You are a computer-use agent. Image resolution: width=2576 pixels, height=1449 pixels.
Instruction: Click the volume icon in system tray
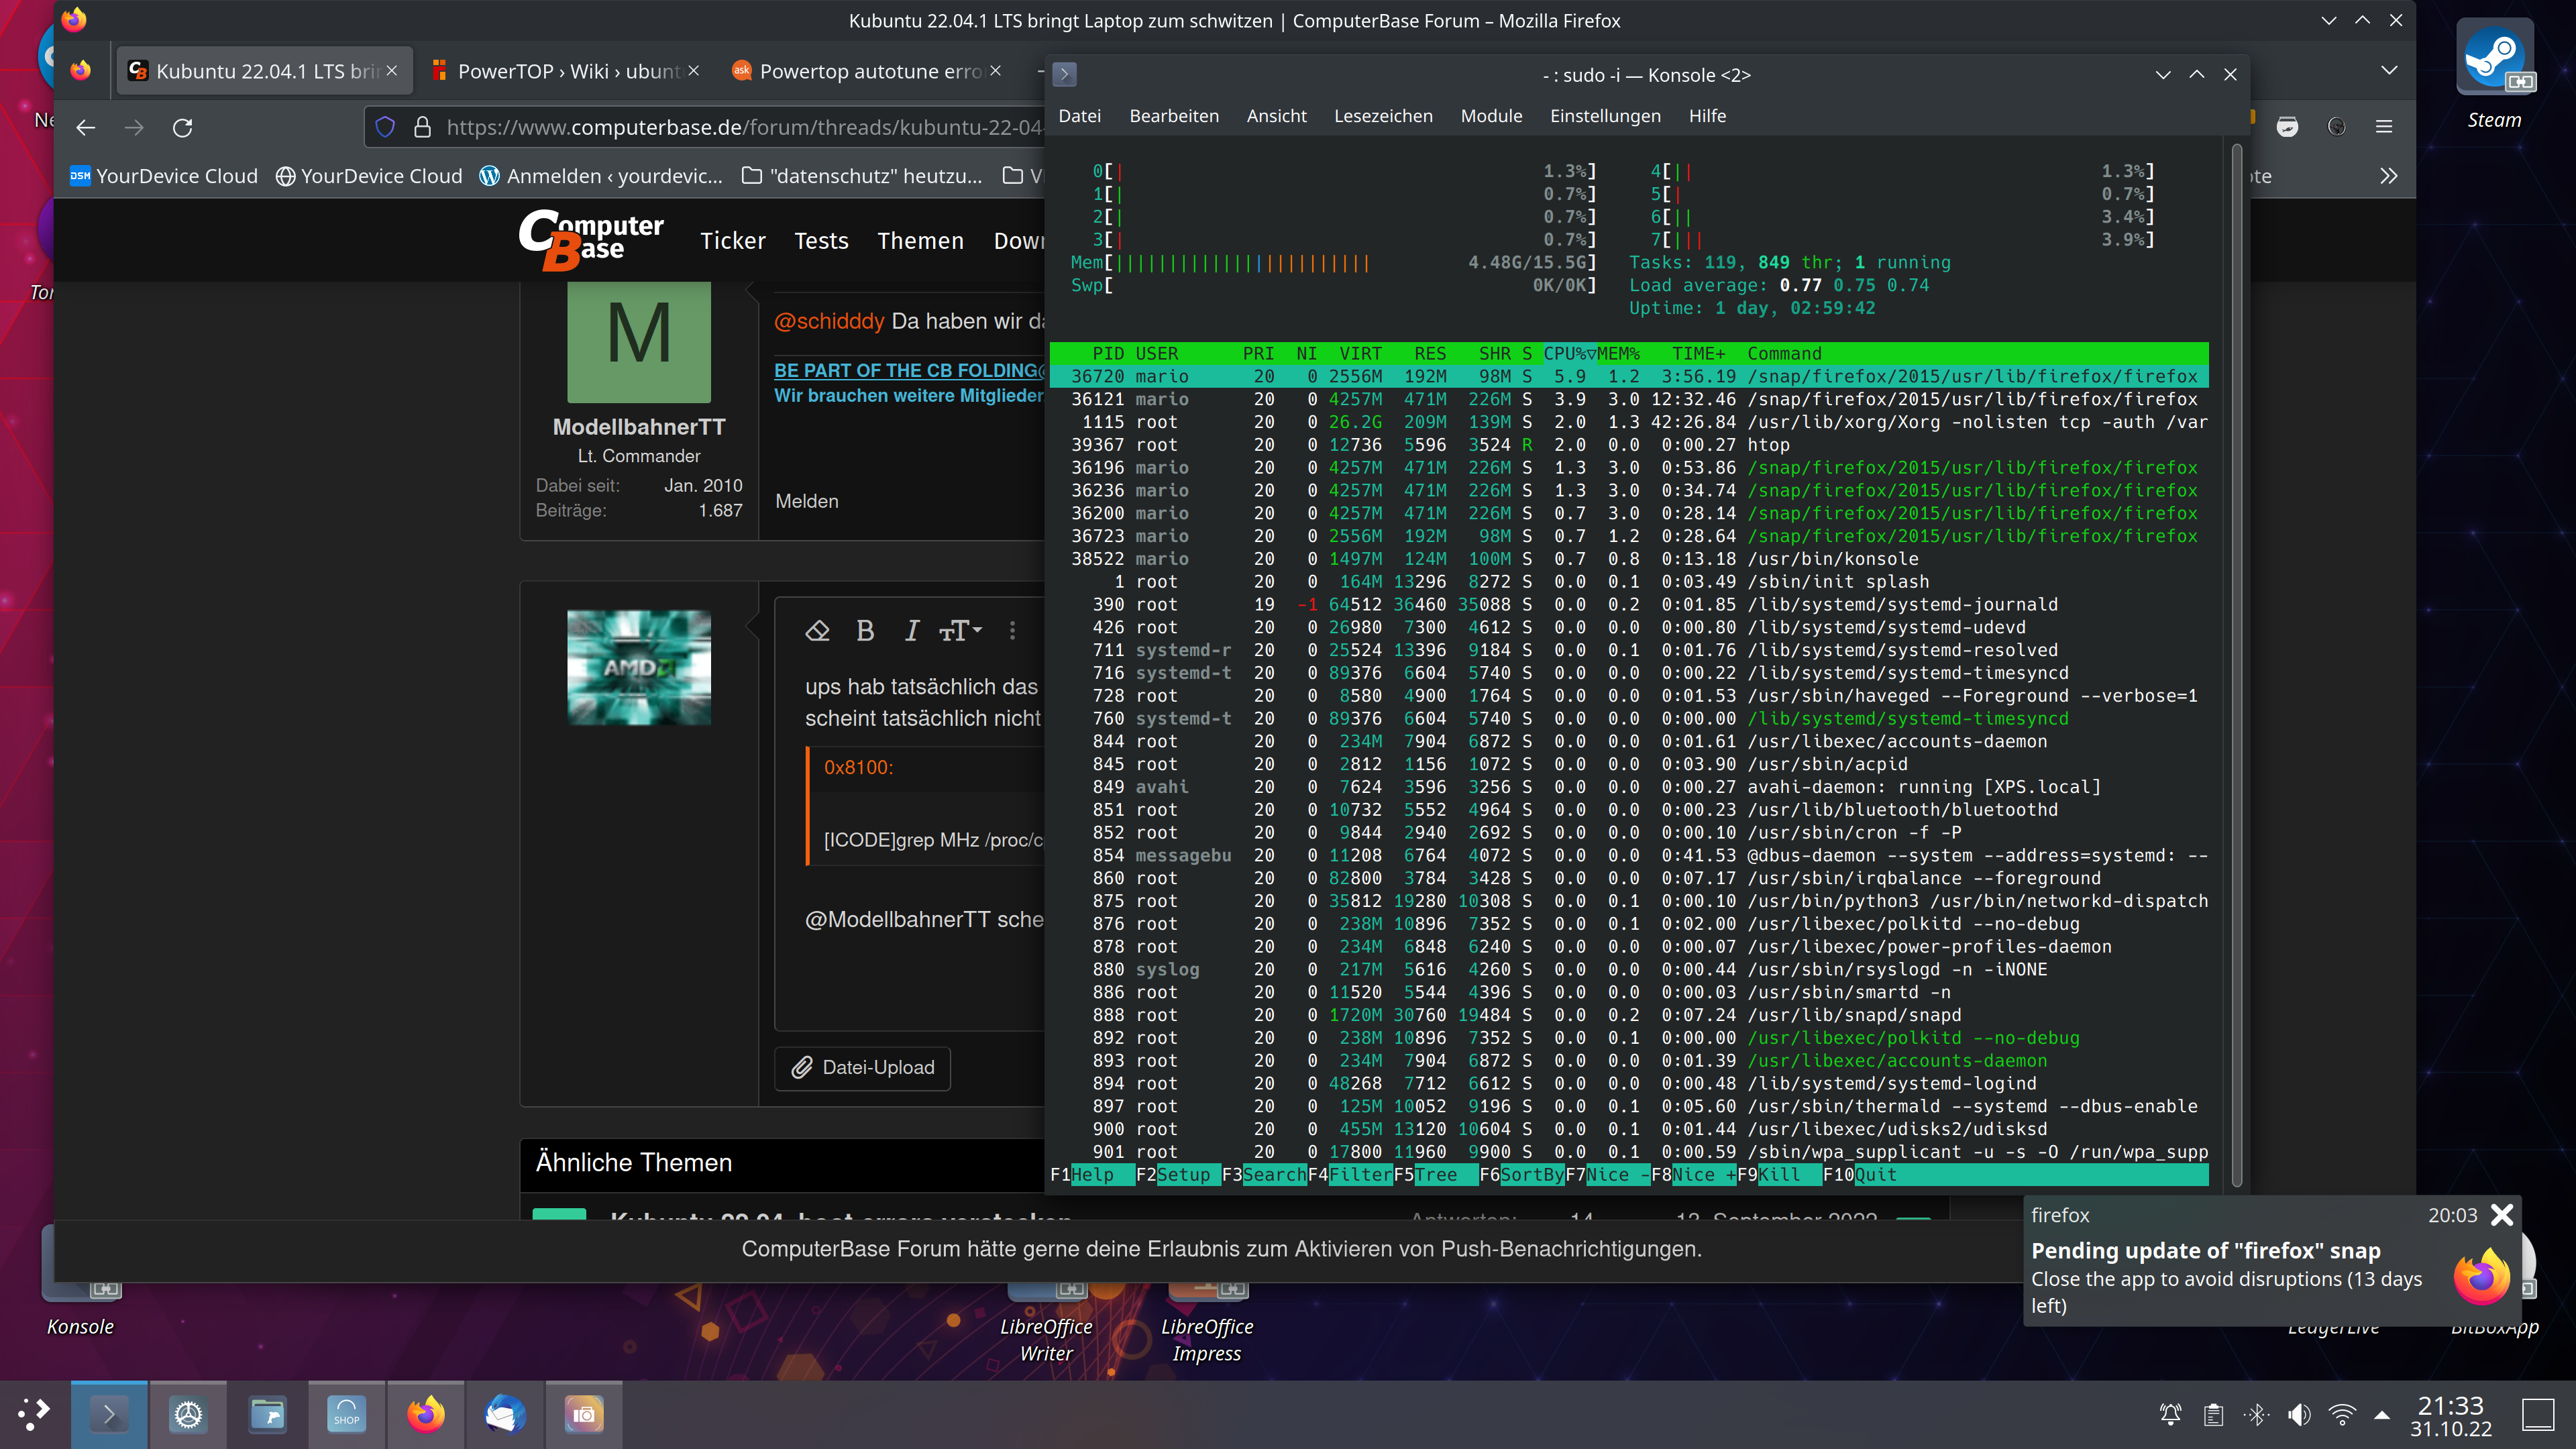pyautogui.click(x=2299, y=1414)
